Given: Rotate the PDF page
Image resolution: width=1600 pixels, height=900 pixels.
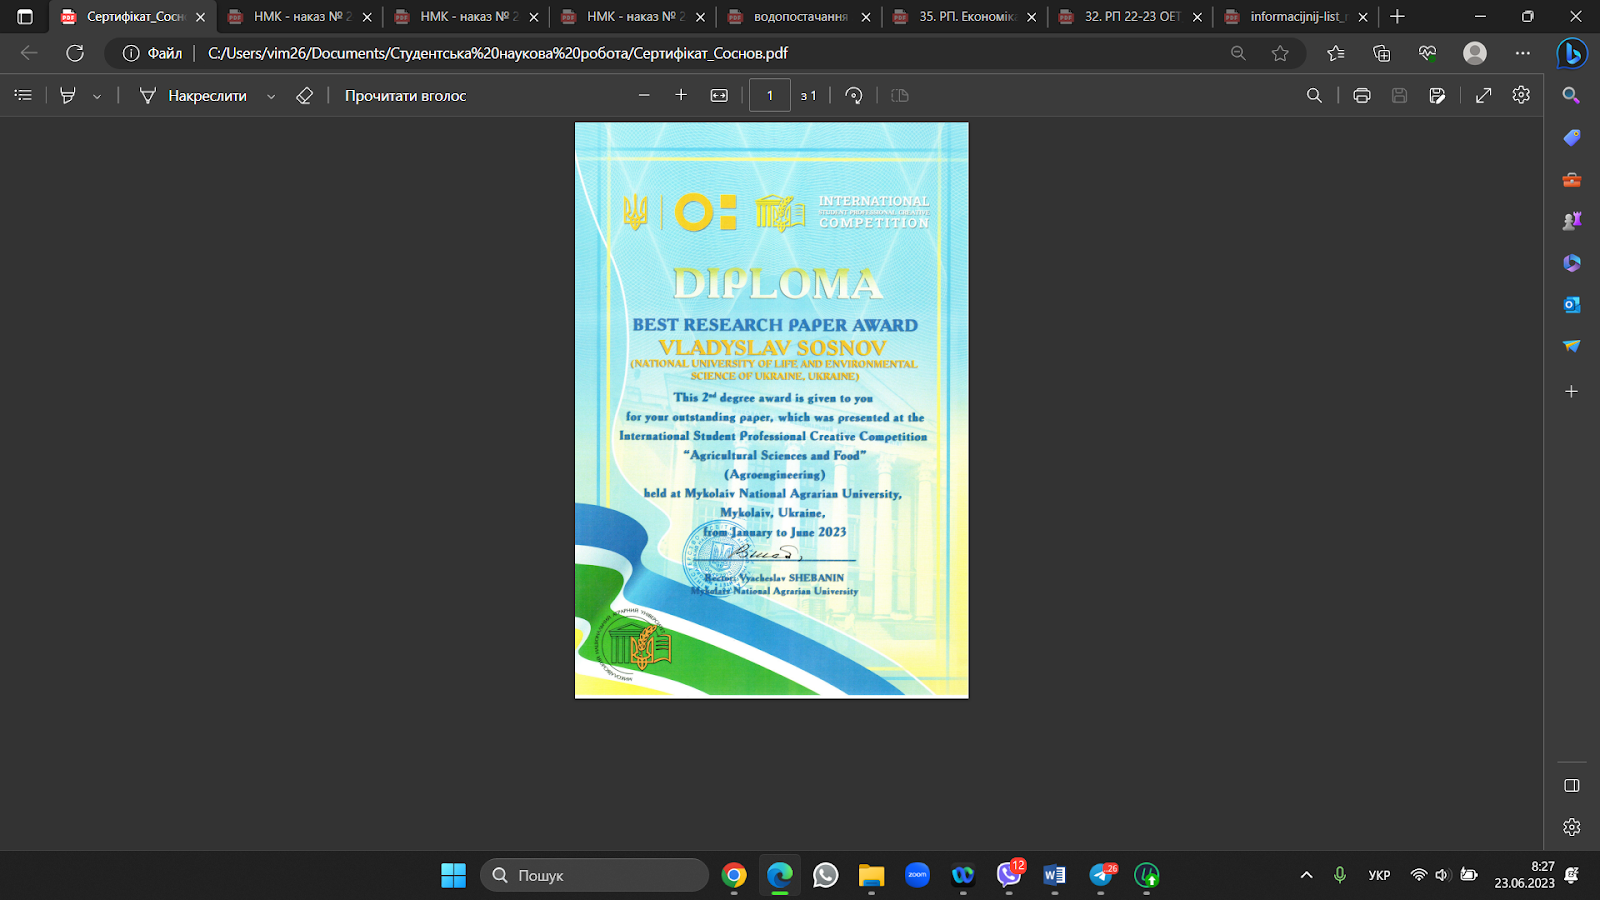Looking at the screenshot, I should pyautogui.click(x=853, y=95).
